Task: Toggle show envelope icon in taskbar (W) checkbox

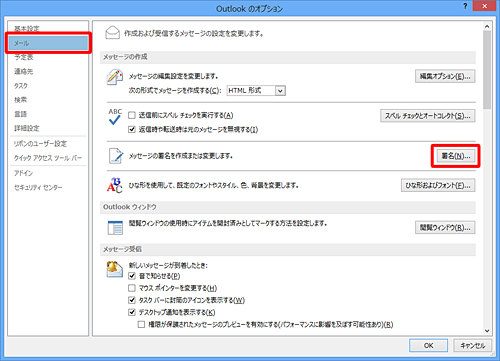Action: point(132,300)
